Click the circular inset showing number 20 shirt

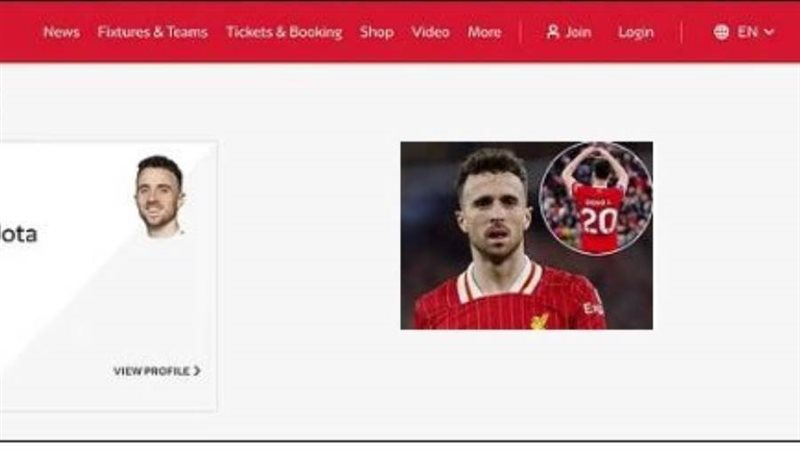tap(595, 199)
